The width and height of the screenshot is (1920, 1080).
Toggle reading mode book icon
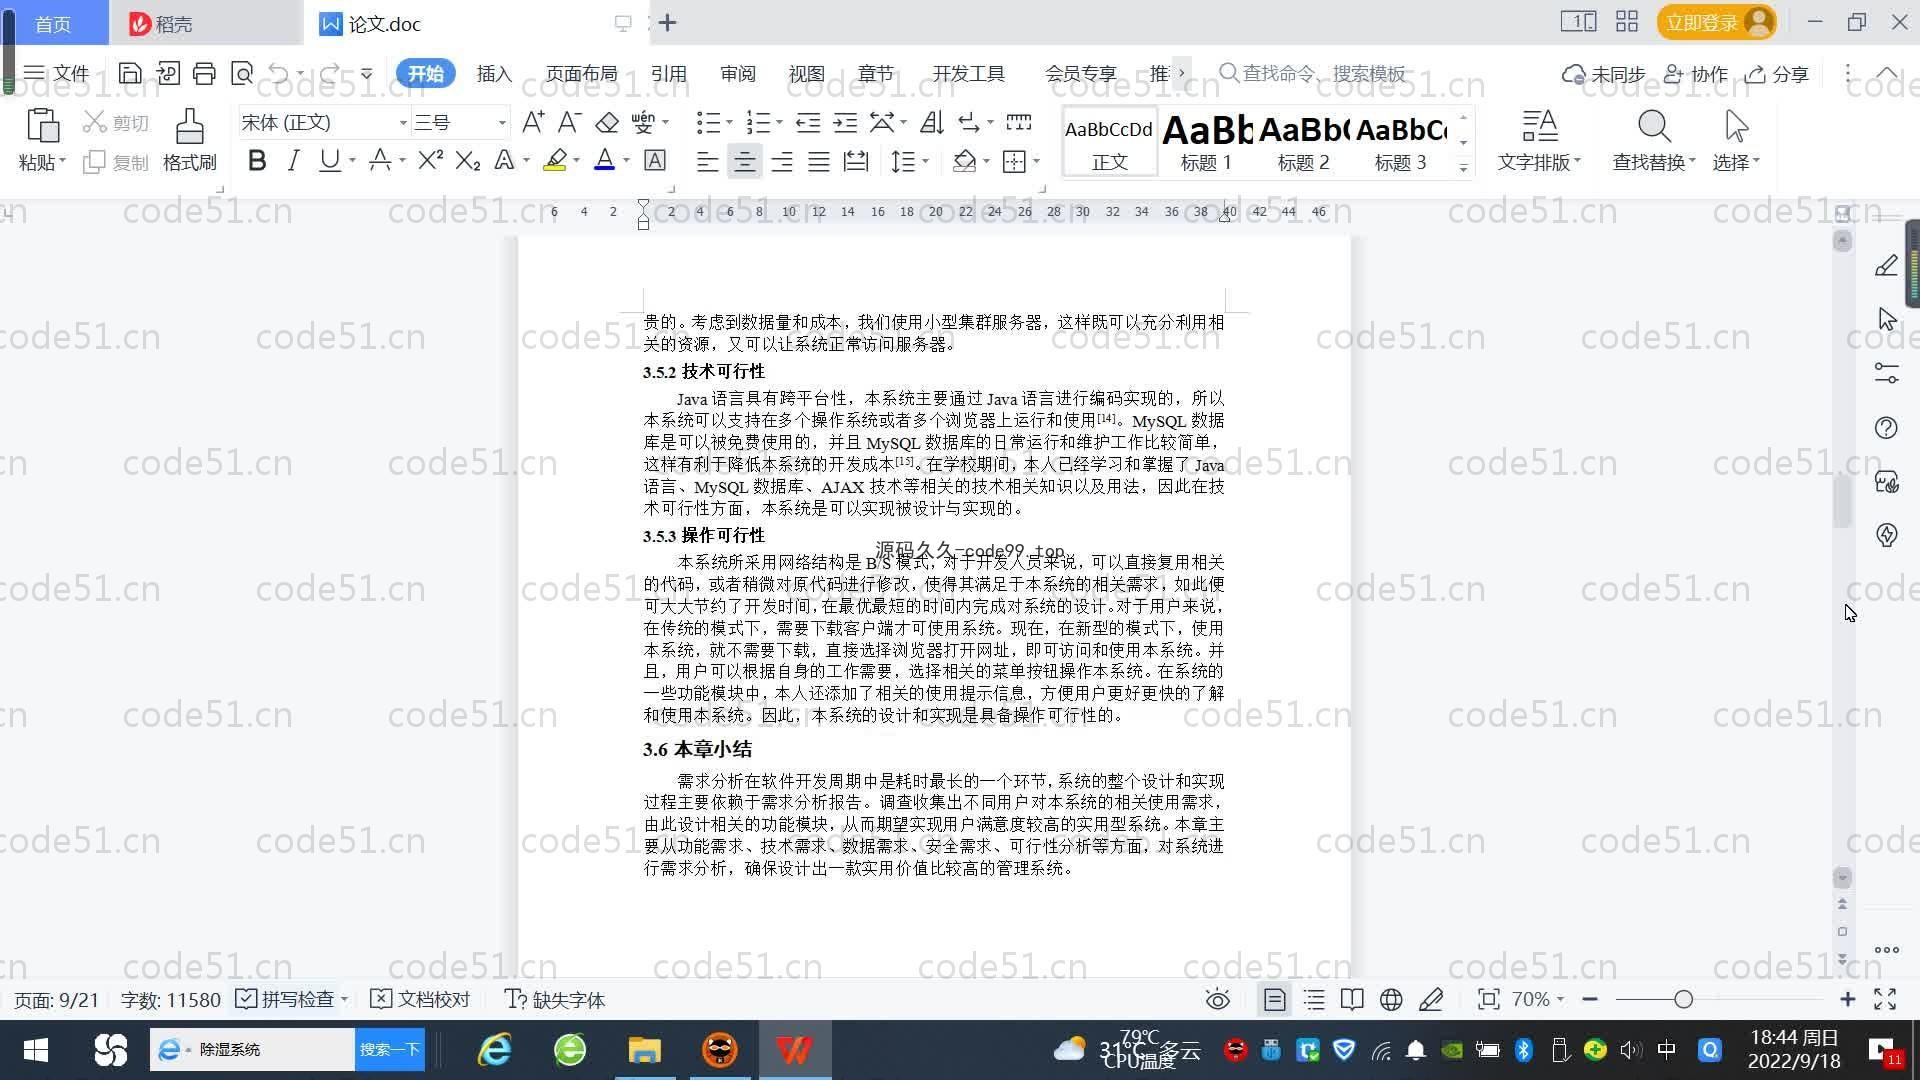[x=1352, y=999]
